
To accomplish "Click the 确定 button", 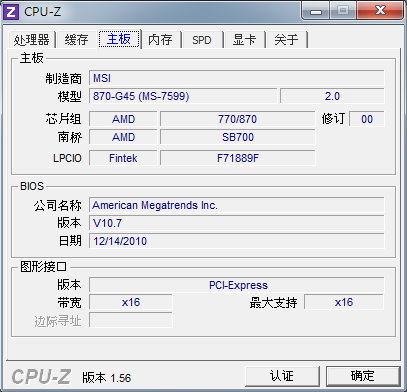I will click(363, 376).
